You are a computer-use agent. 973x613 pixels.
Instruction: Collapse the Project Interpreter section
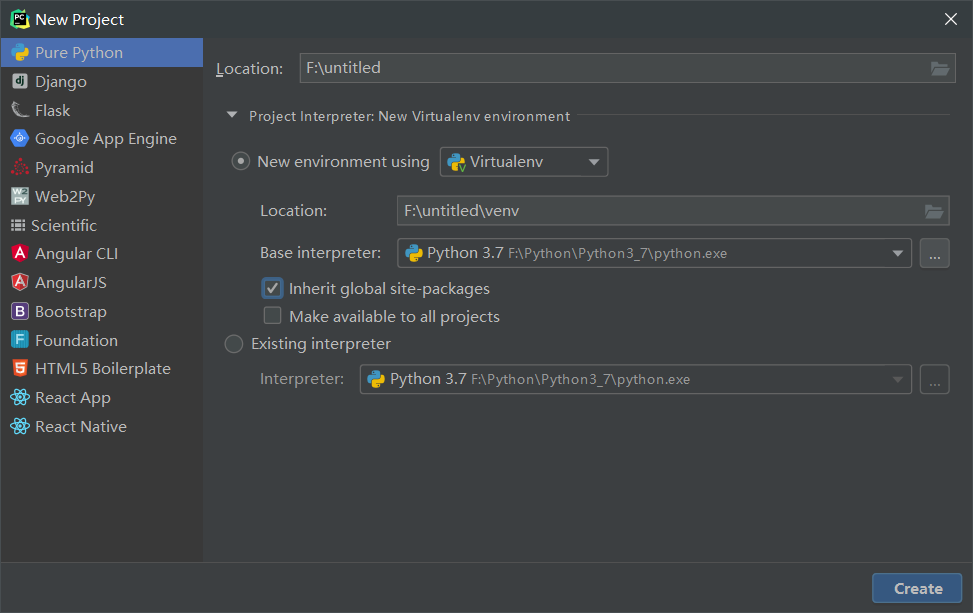tap(232, 115)
